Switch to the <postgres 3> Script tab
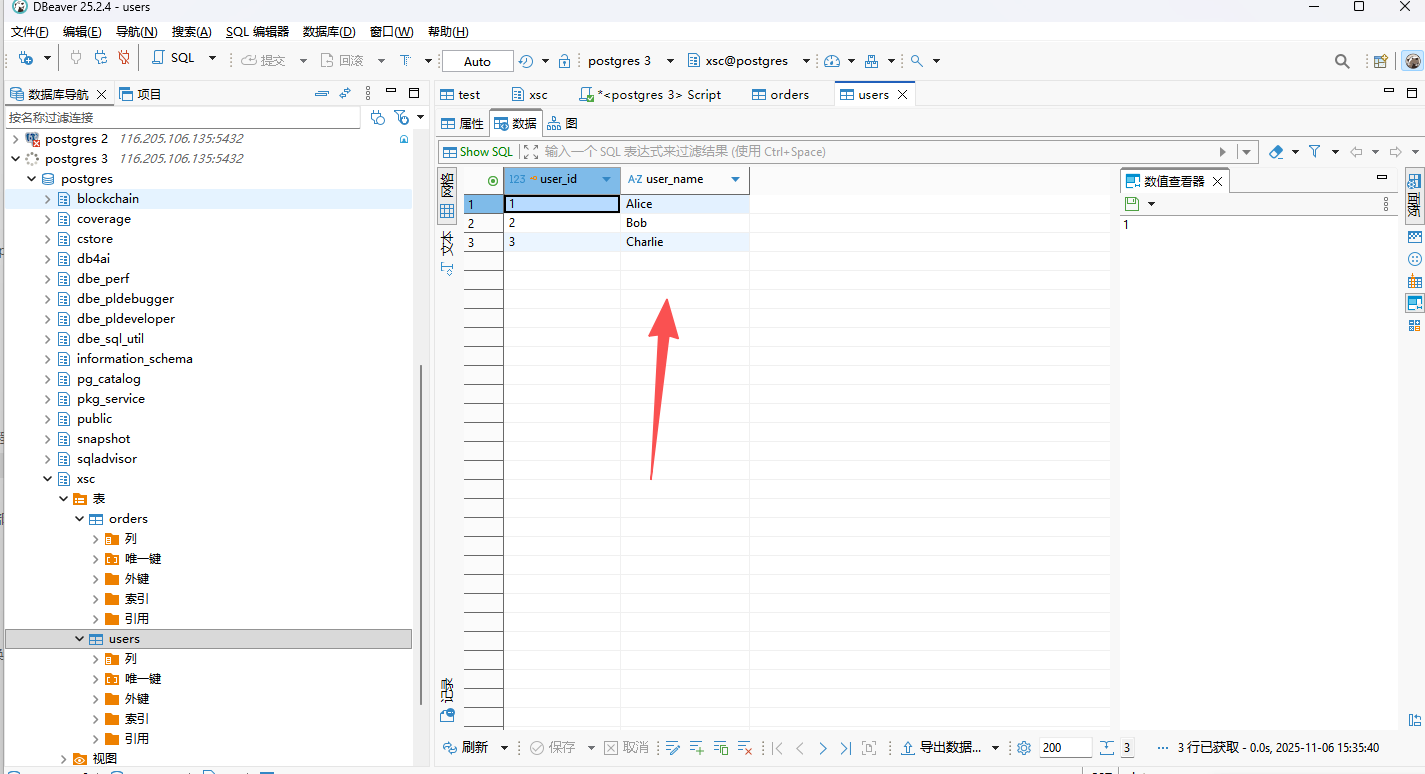Image resolution: width=1425 pixels, height=774 pixels. tap(650, 95)
